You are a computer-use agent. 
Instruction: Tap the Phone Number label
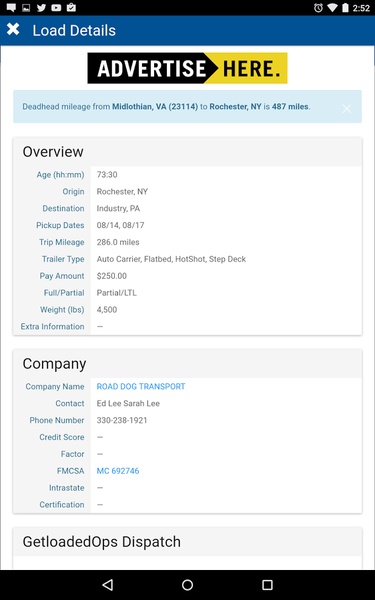coord(57,420)
